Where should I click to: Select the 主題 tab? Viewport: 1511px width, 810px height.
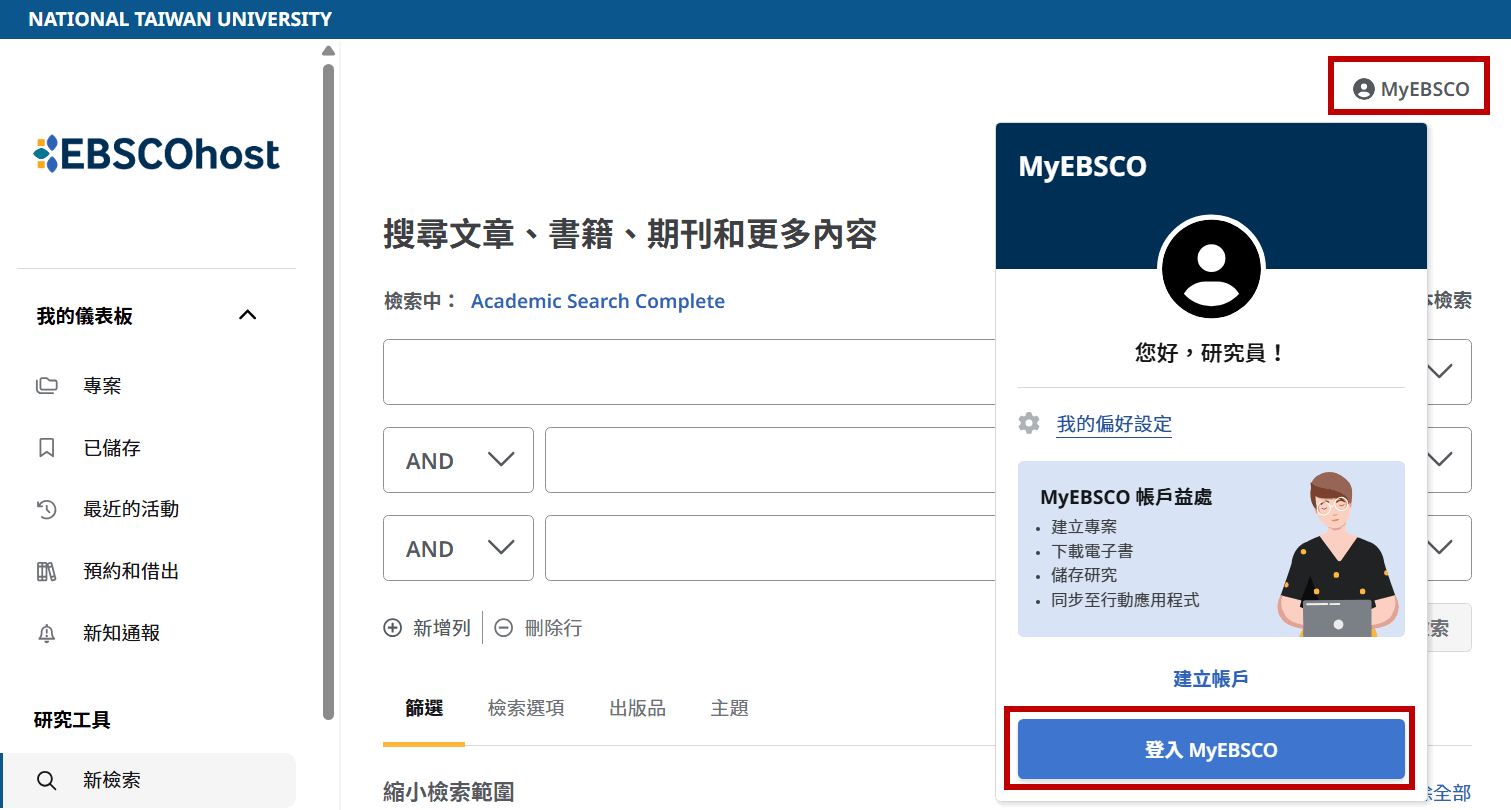(729, 708)
